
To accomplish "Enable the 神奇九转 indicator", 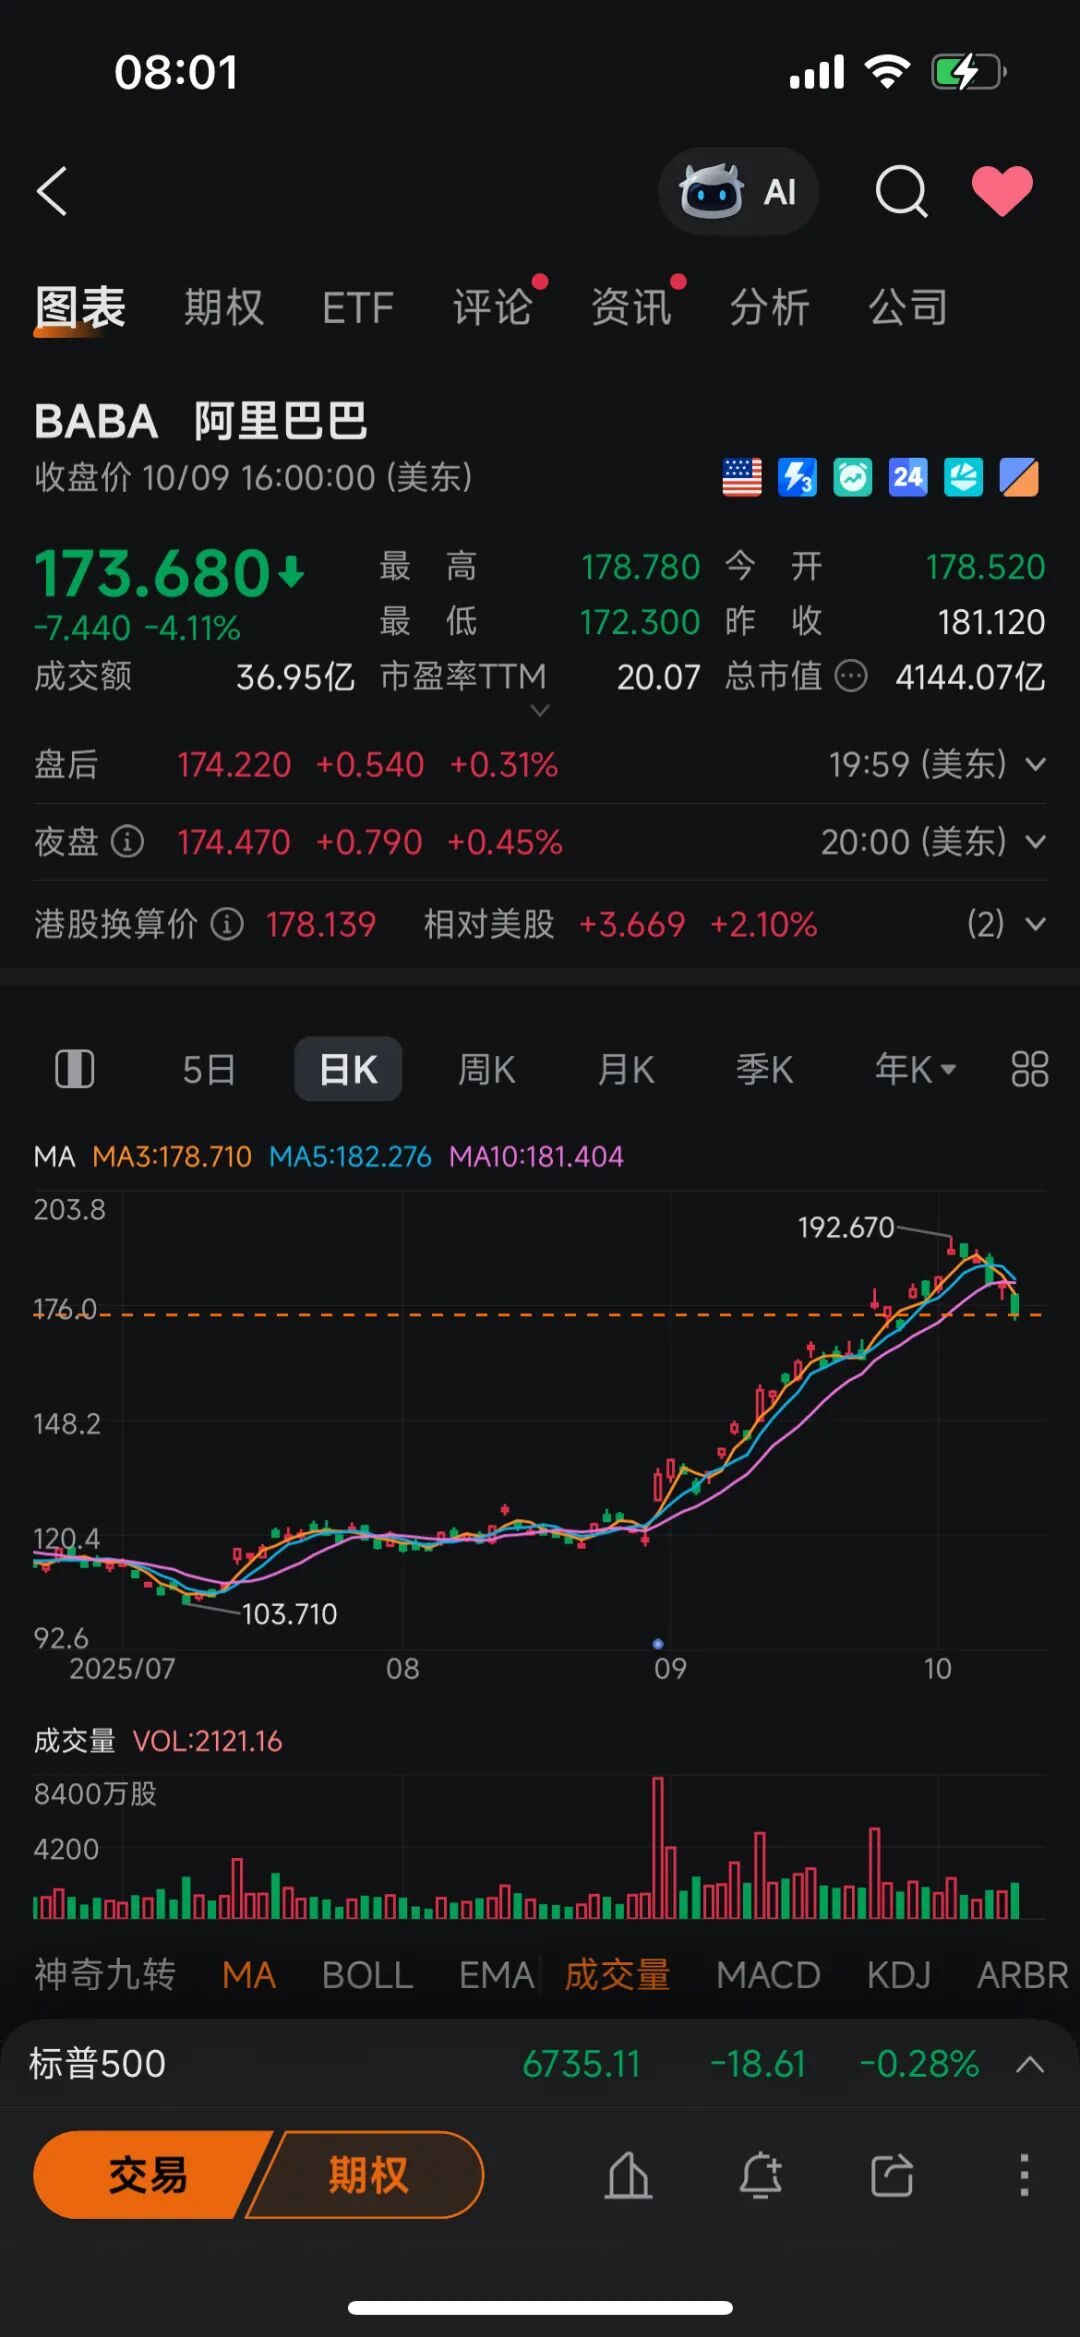I will (105, 1975).
